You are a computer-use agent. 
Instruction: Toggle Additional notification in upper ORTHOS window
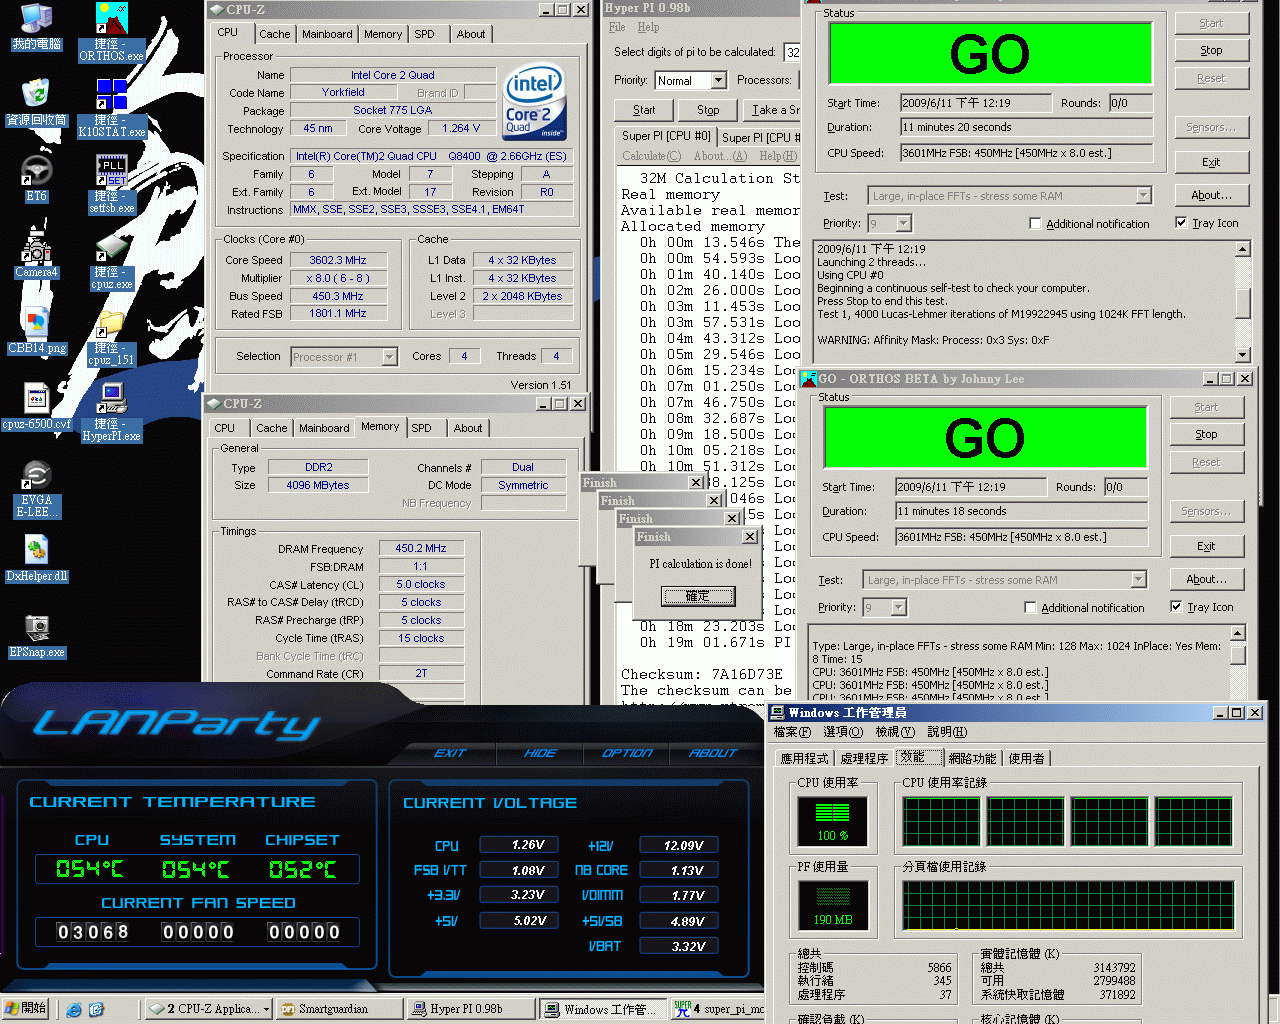(1035, 224)
